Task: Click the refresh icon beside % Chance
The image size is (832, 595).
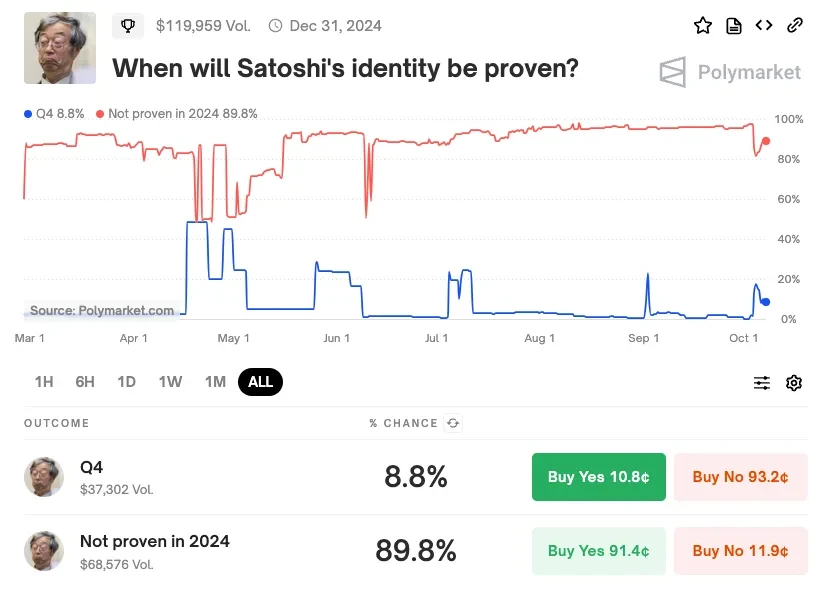Action: 453,423
